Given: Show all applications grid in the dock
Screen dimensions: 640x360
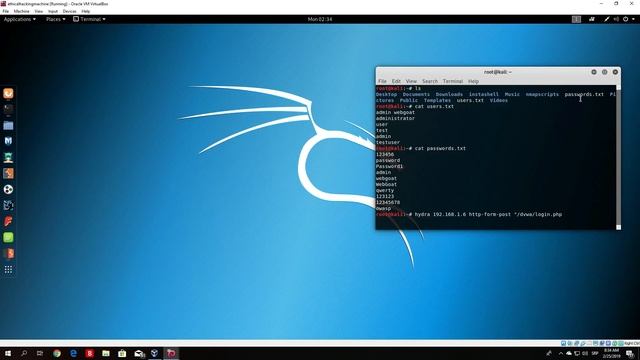Looking at the screenshot, I should [8, 269].
